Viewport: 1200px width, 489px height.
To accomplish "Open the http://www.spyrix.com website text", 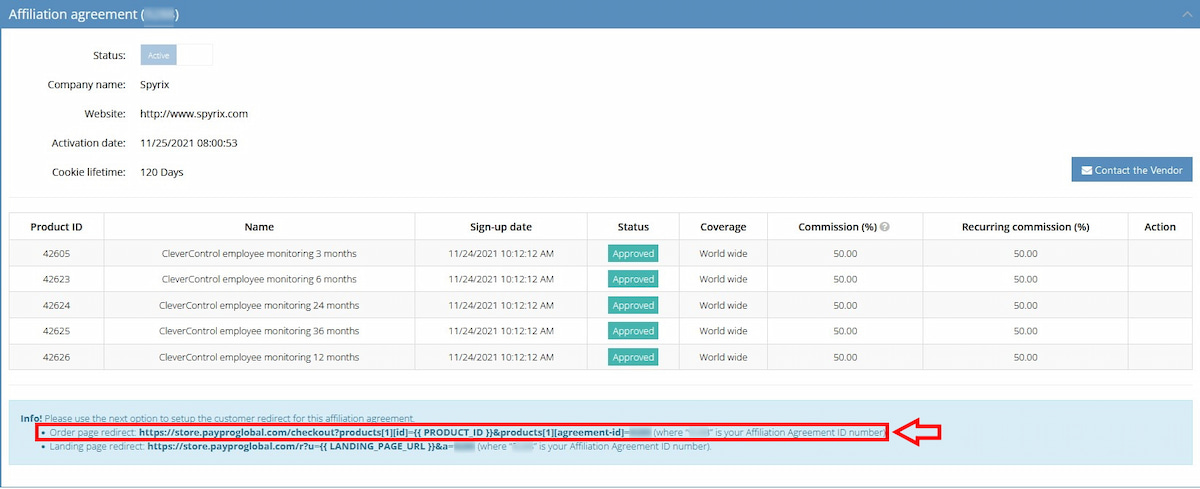I will (x=194, y=114).
